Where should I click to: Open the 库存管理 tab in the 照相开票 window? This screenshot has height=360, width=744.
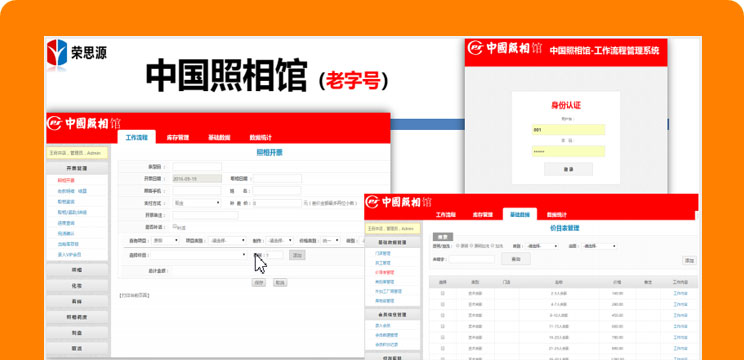177,138
